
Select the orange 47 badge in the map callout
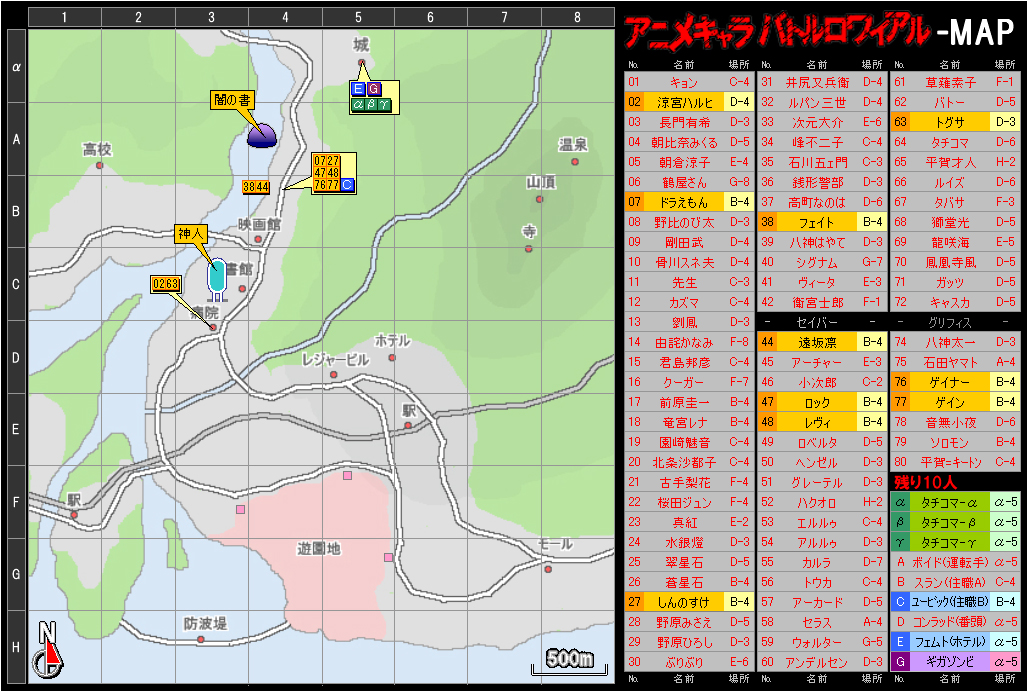click(320, 173)
